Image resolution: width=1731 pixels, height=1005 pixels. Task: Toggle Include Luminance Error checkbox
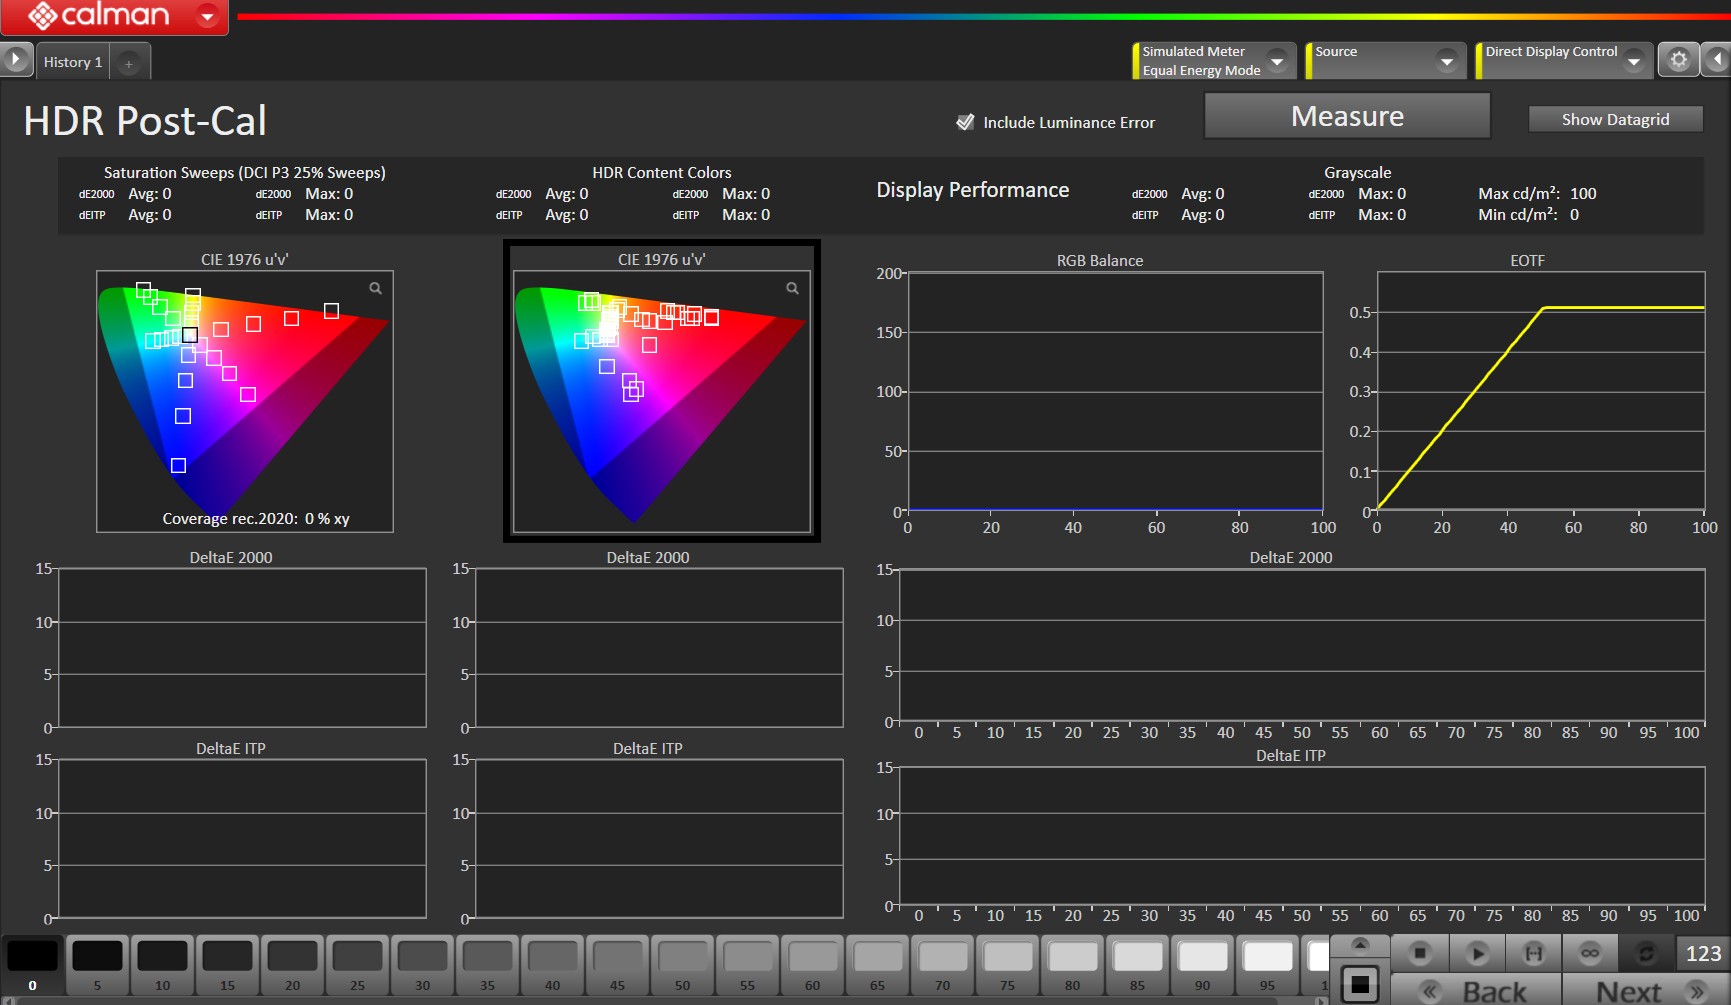[965, 122]
